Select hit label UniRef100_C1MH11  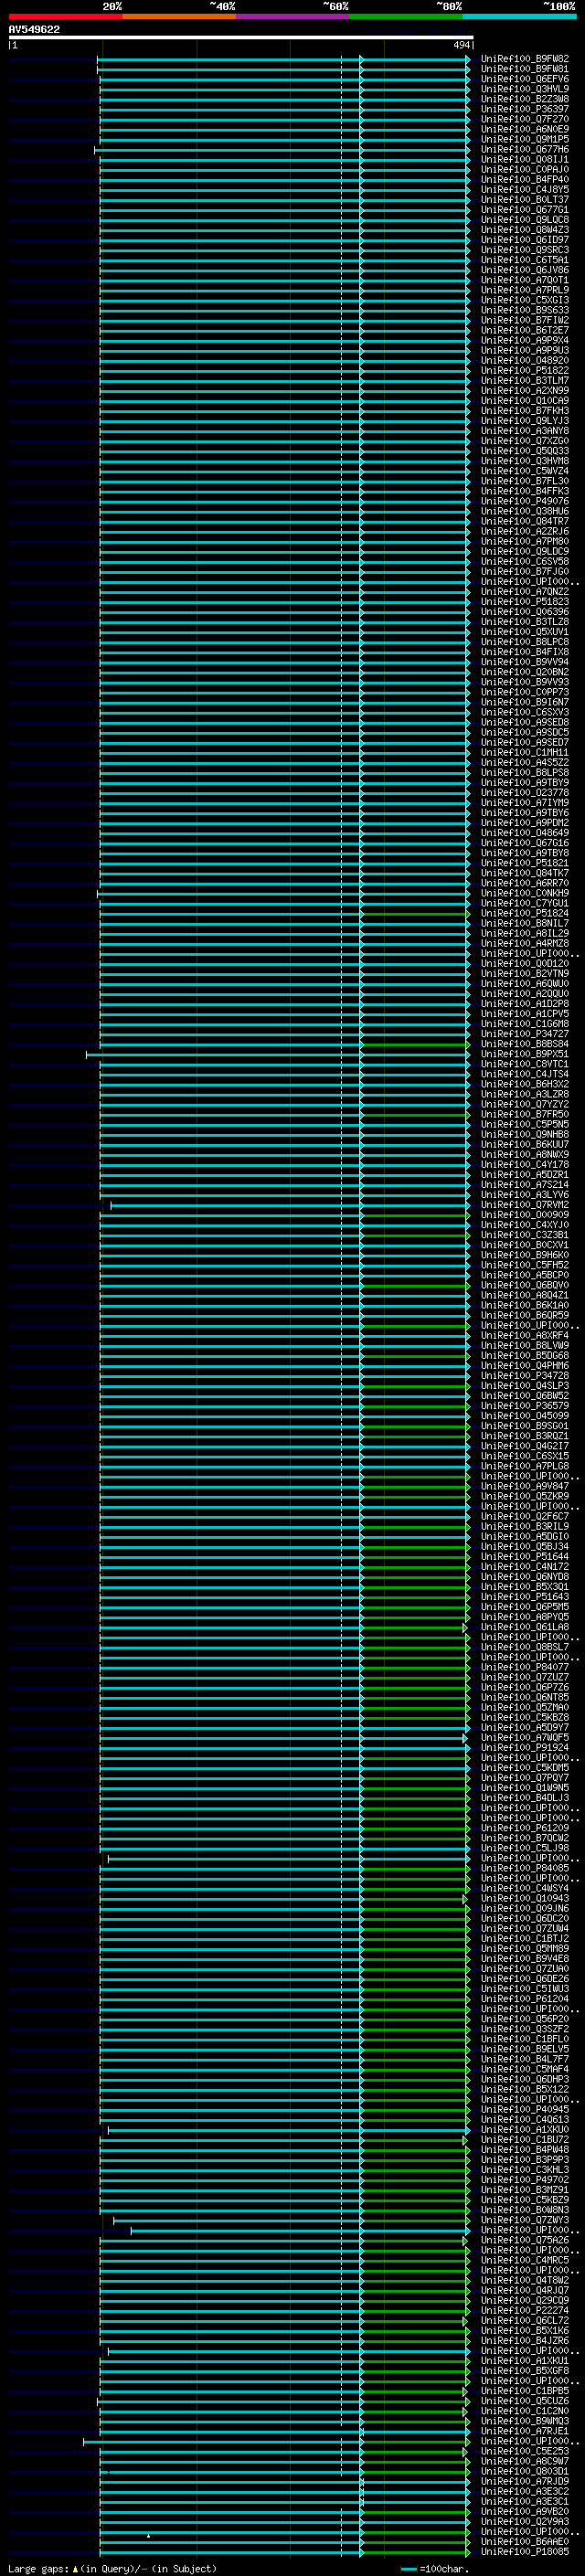pos(524,752)
